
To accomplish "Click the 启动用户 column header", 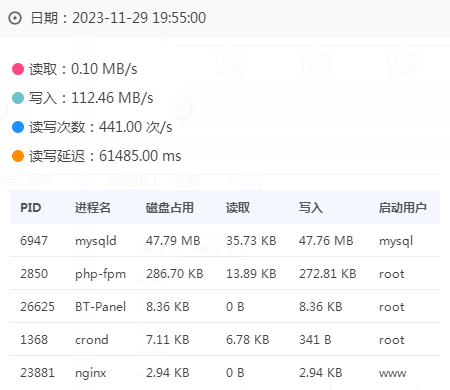I will (403, 208).
